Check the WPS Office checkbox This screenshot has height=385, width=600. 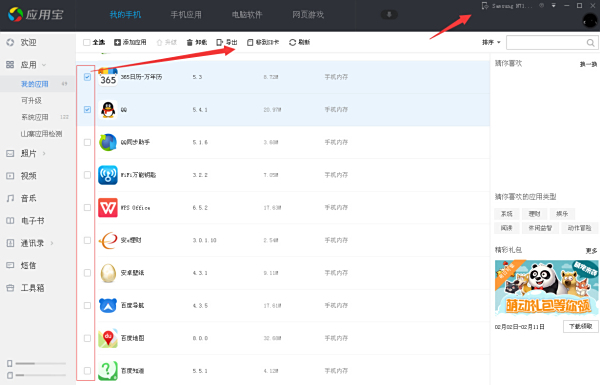point(87,207)
